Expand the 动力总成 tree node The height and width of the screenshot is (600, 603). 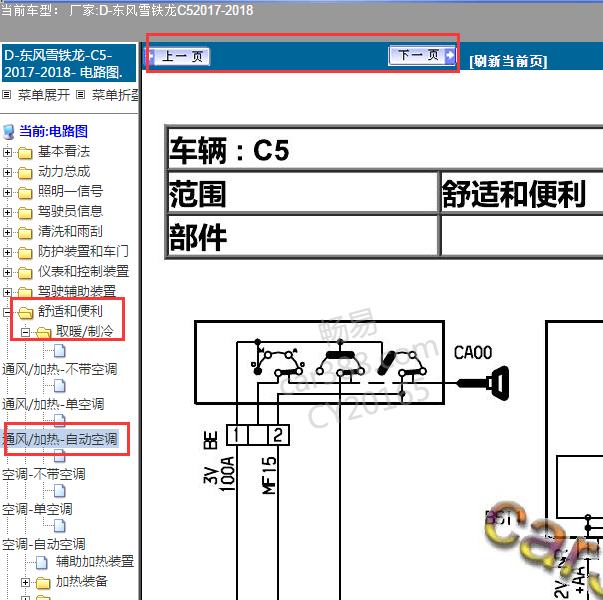point(7,172)
